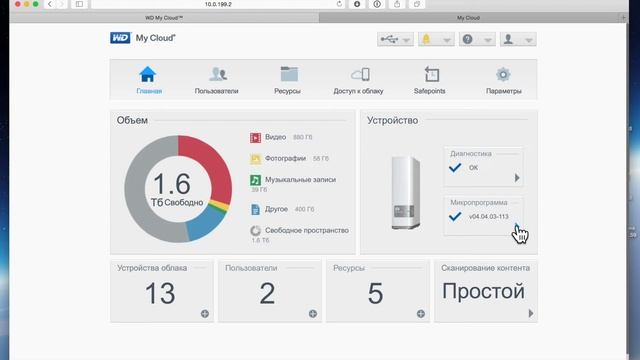
Task: Open the Пользователи users icon
Action: (218, 74)
